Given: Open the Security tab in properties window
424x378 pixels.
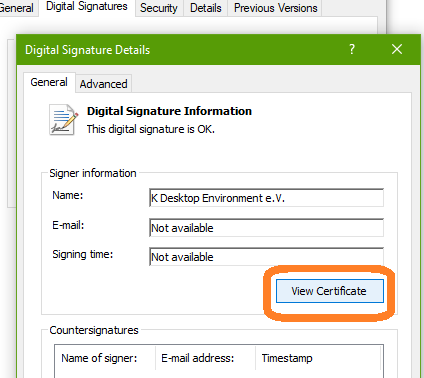Looking at the screenshot, I should [159, 8].
